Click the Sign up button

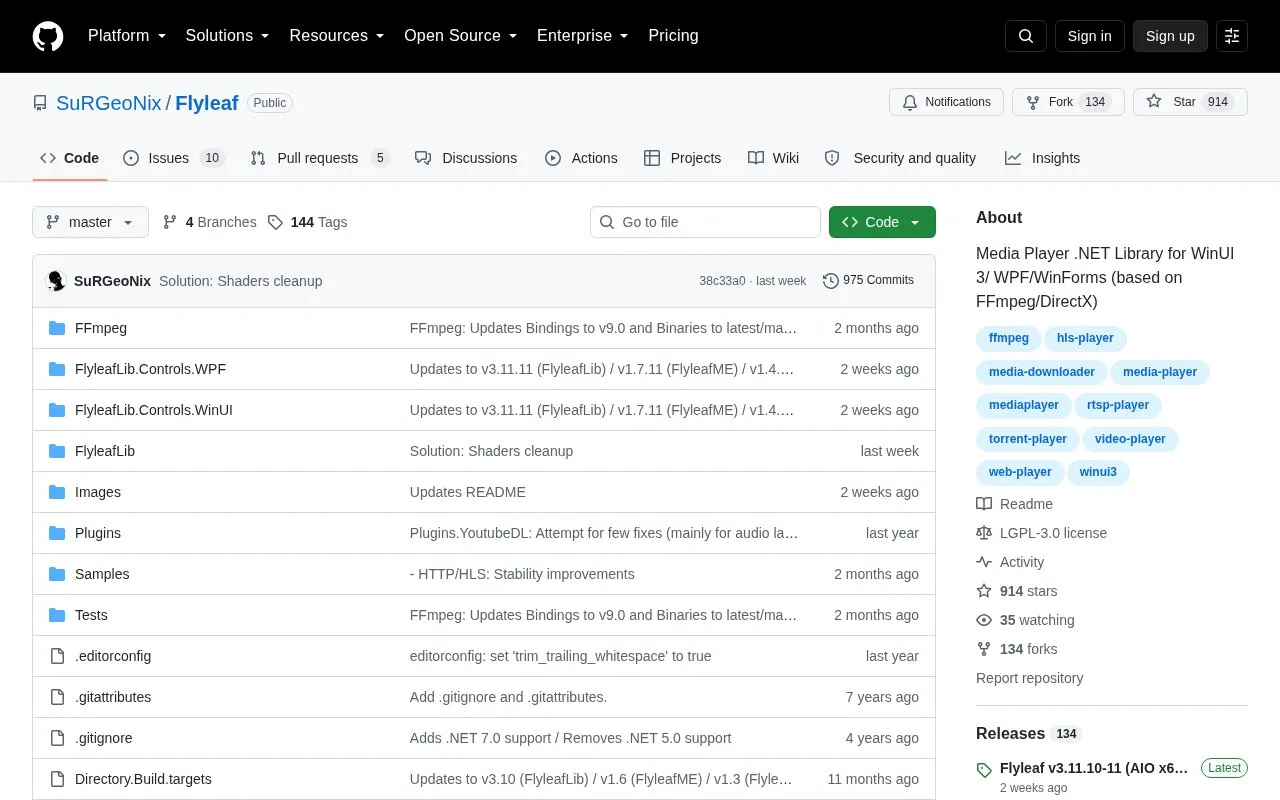(1170, 36)
